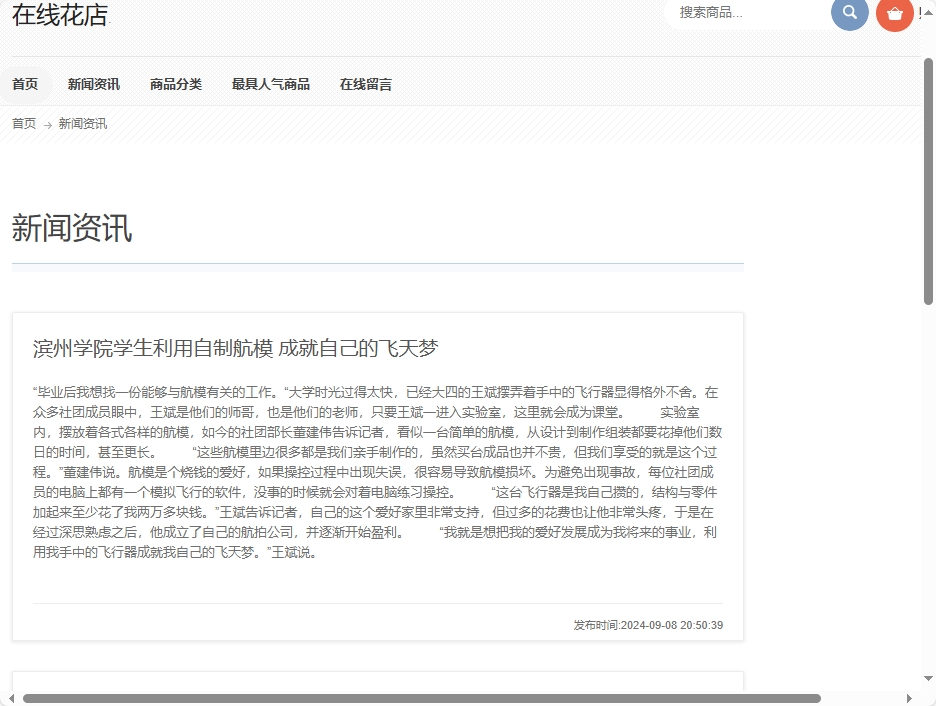
Task: Click the news article content card
Action: click(377, 470)
